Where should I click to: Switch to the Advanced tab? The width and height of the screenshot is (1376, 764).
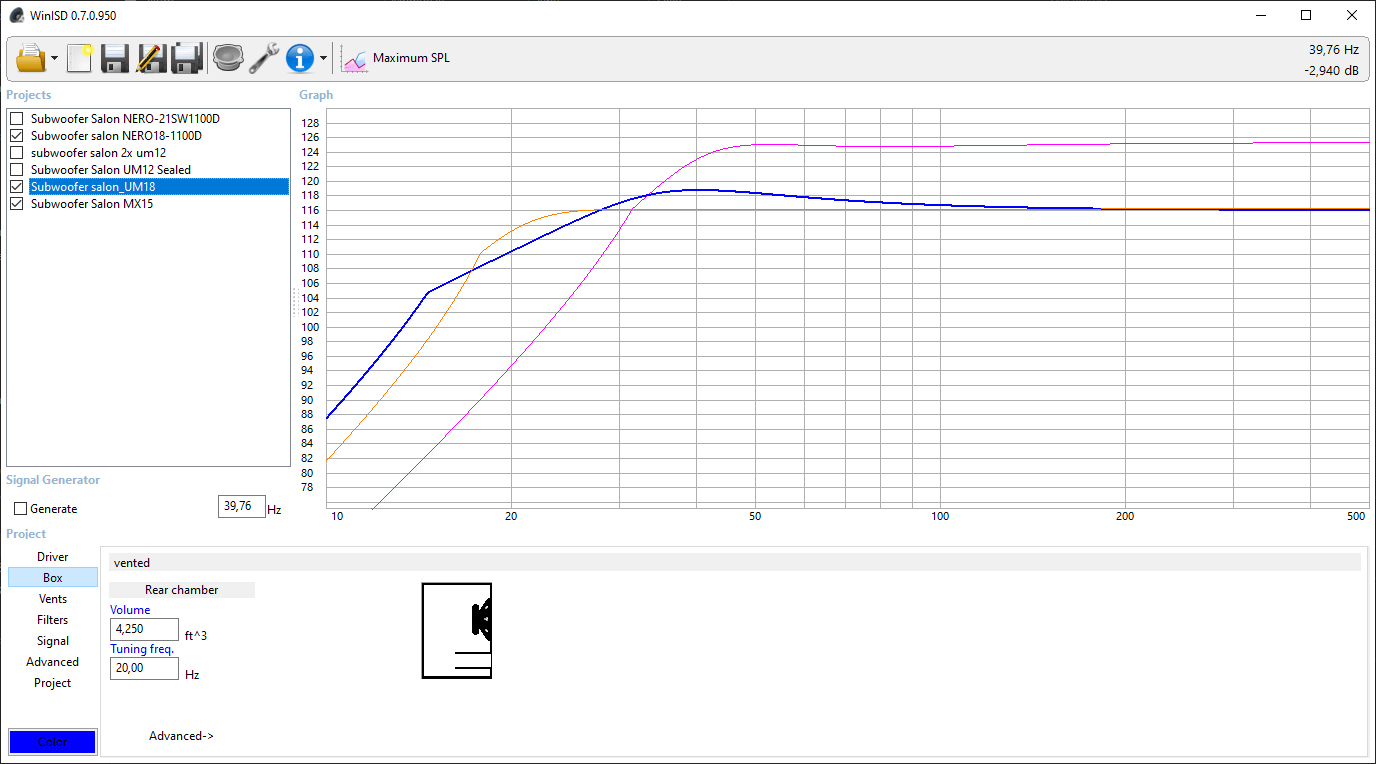tap(53, 662)
